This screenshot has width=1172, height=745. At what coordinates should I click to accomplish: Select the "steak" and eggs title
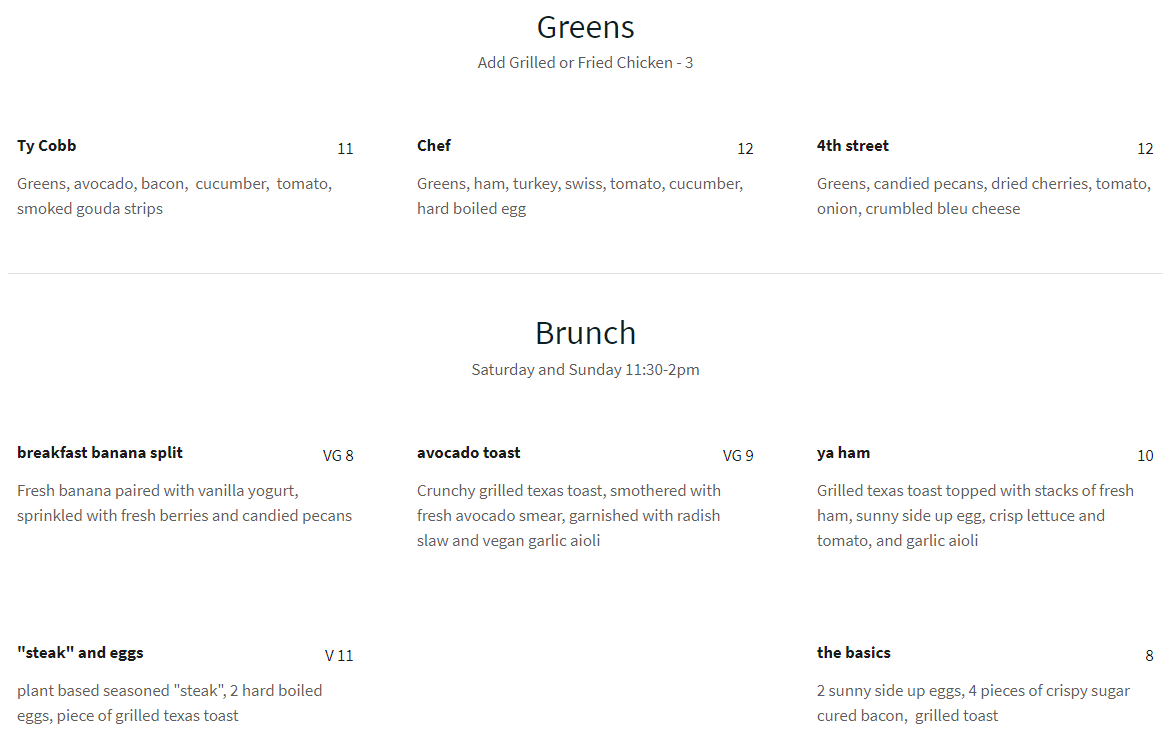pyautogui.click(x=80, y=653)
